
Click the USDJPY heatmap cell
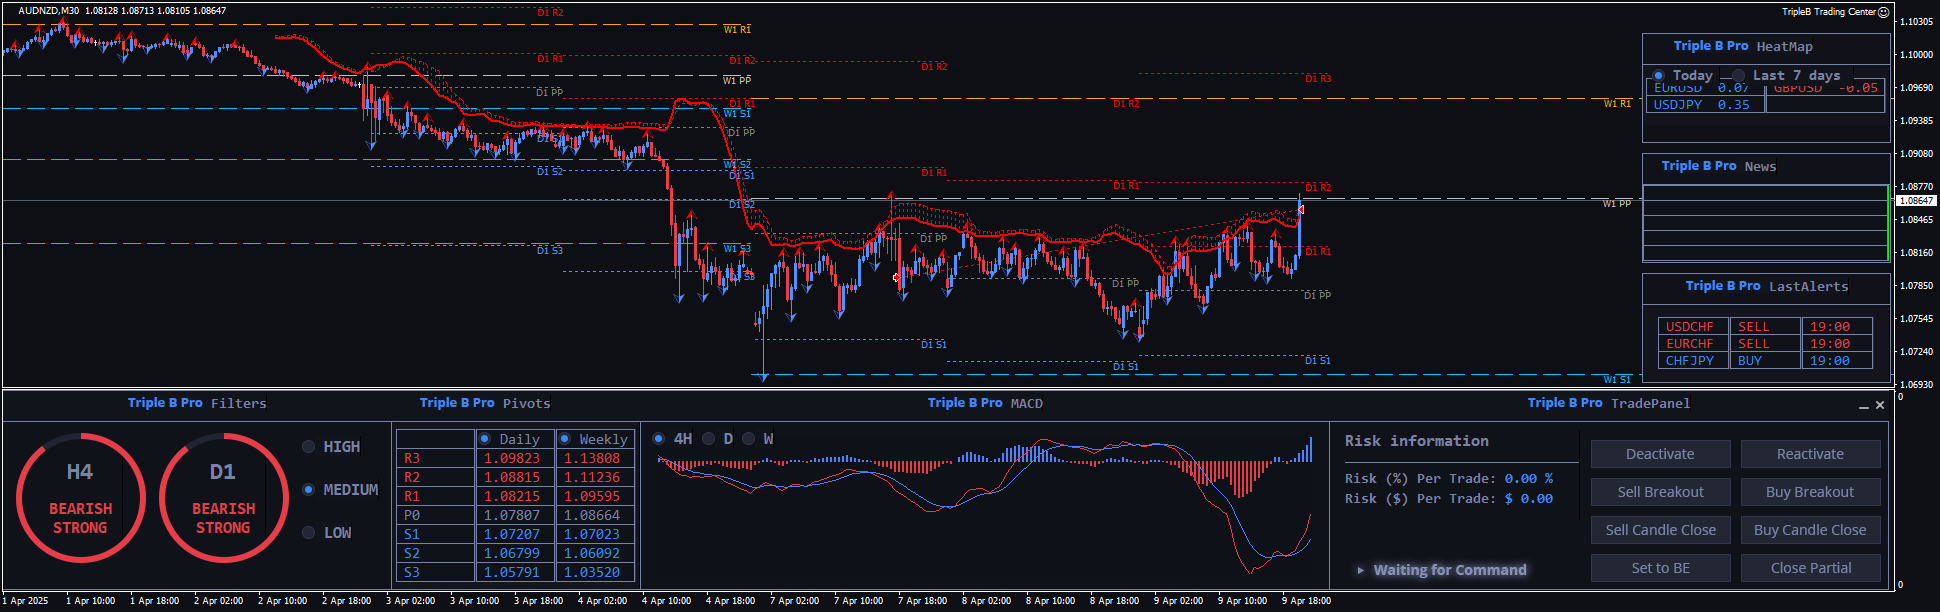[x=1704, y=105]
